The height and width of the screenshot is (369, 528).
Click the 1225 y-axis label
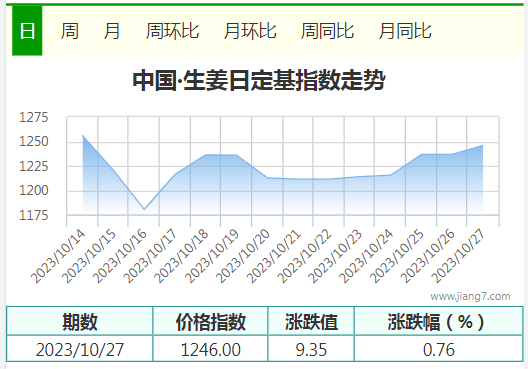coord(34,166)
